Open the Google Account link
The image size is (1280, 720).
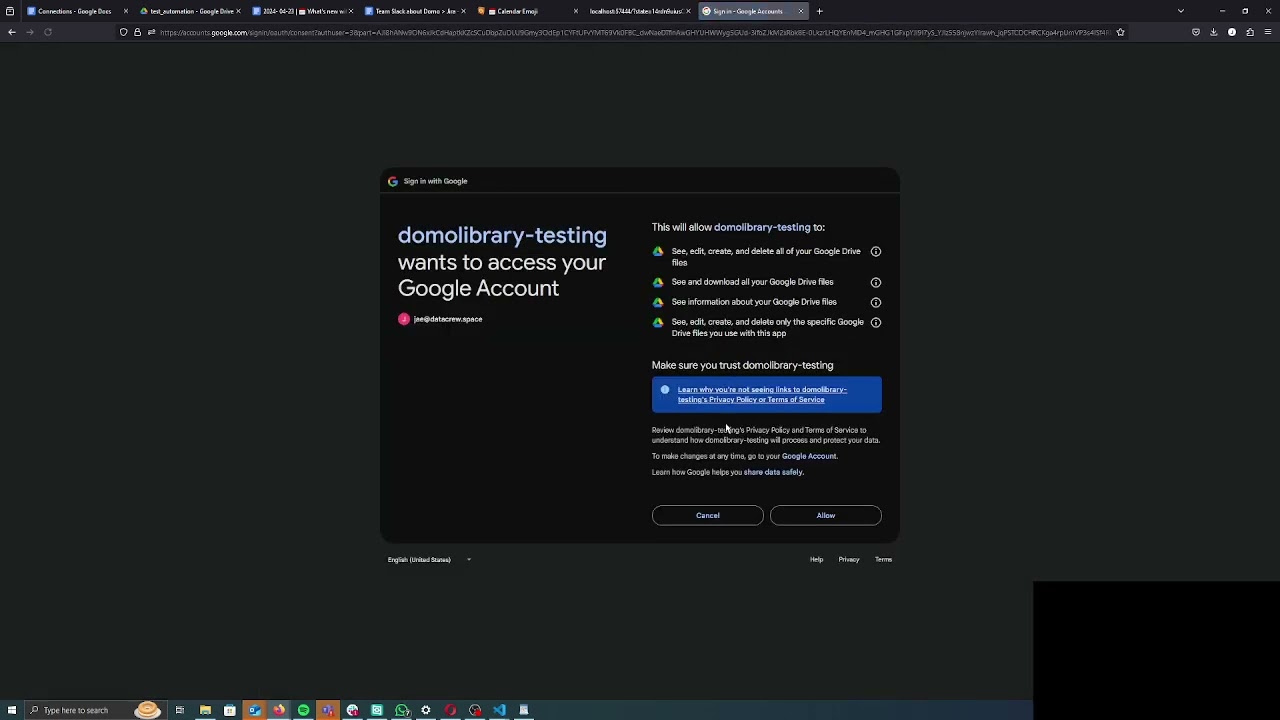pyautogui.click(x=809, y=456)
